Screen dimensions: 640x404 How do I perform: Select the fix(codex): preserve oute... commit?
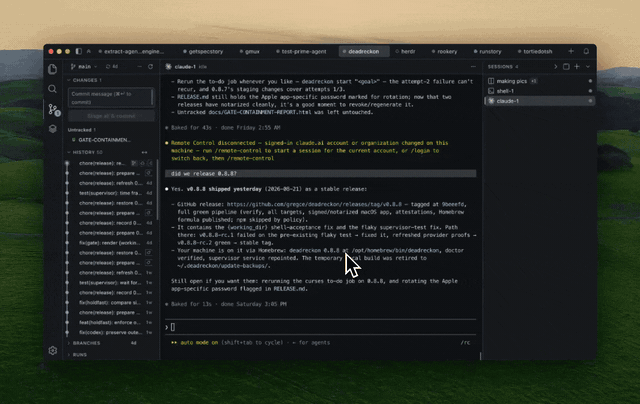[x=110, y=332]
